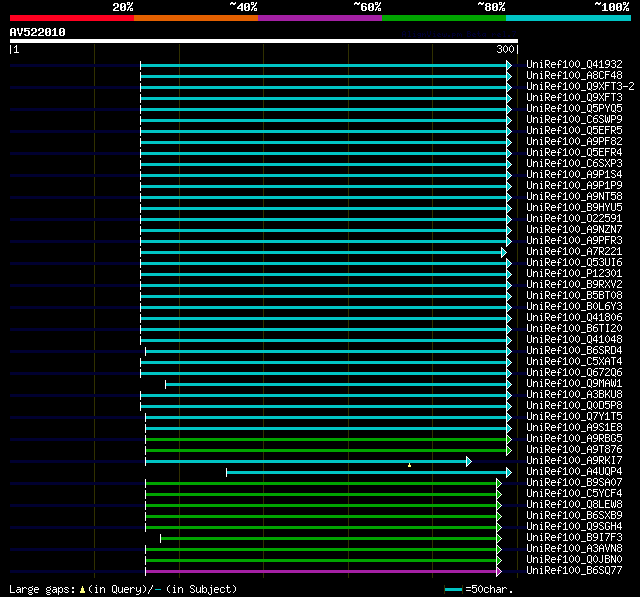Open hit UniRef100_Q9XFT3
This screenshot has width=640, height=597.
pos(574,98)
